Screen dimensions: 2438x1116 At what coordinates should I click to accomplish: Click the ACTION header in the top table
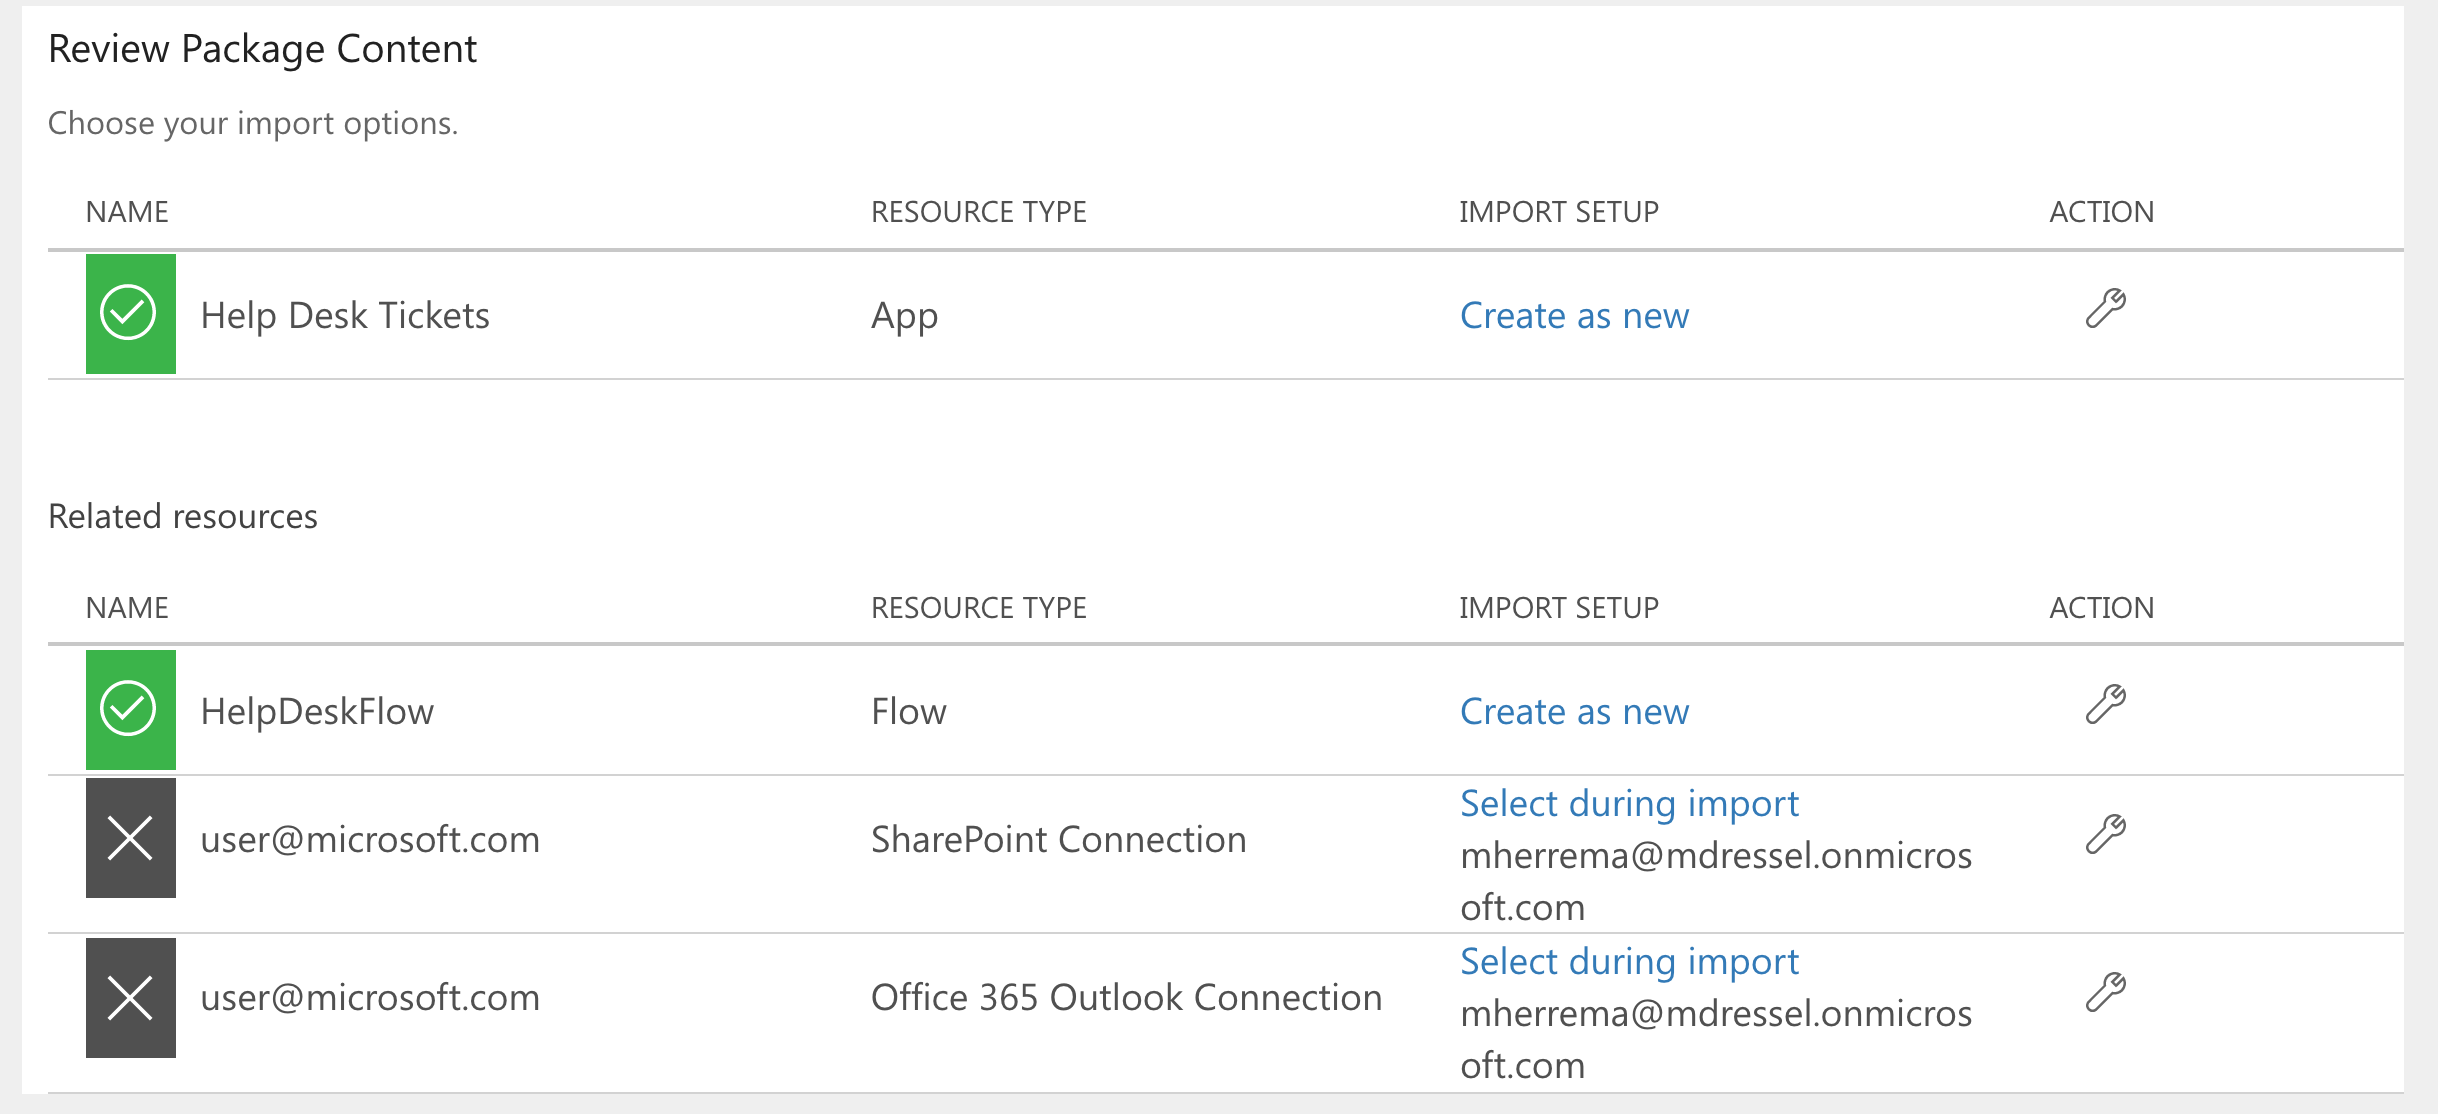(x=2101, y=212)
